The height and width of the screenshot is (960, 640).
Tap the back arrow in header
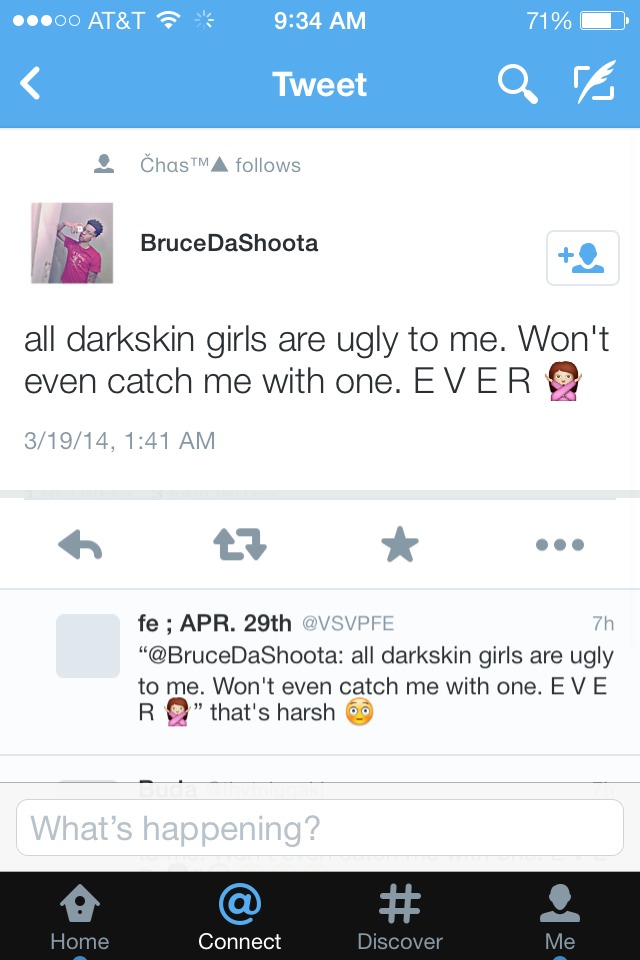tap(30, 83)
